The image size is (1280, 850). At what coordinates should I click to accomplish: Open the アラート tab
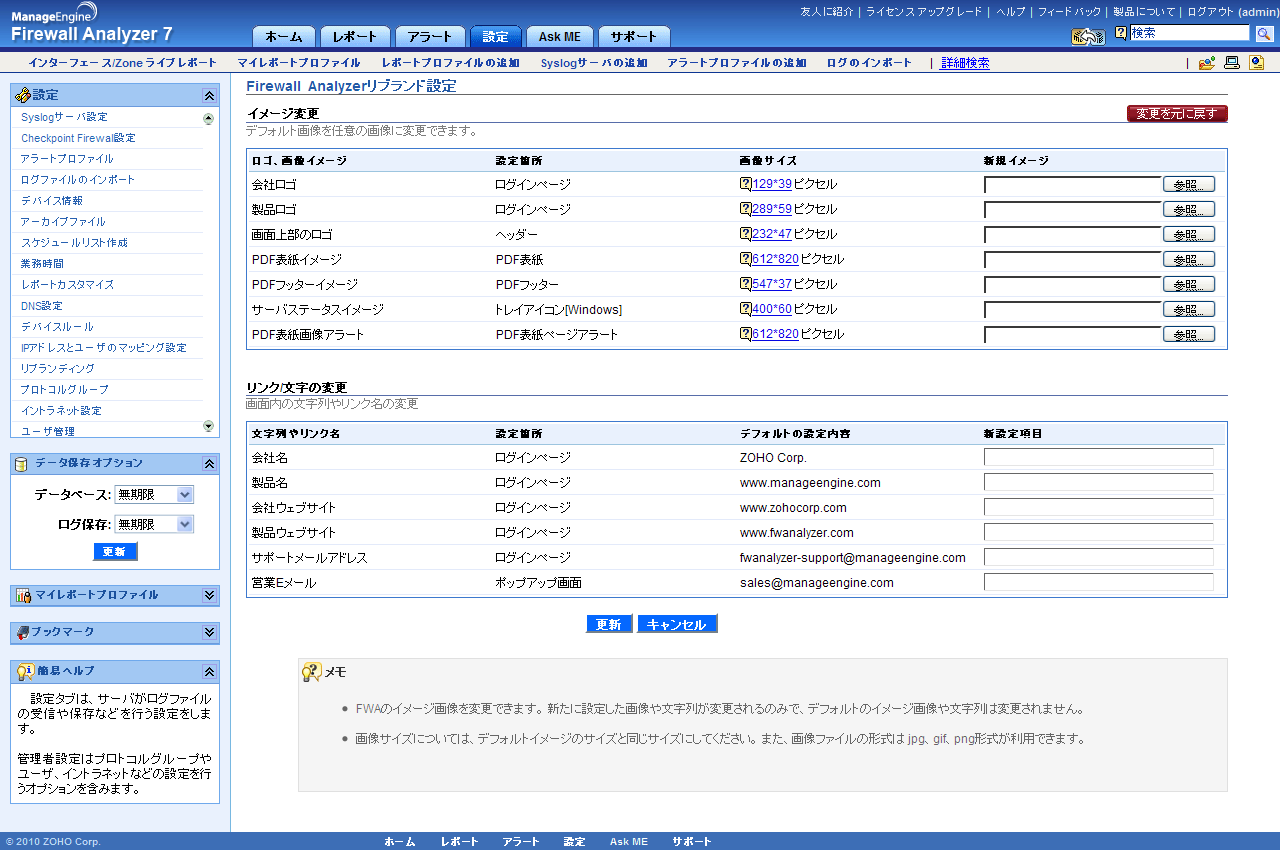430,37
